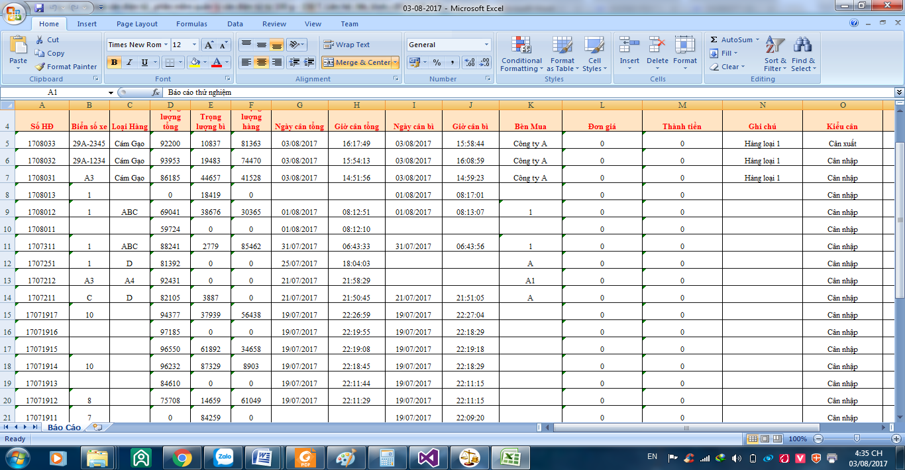Open the font name dropdown
905x470 pixels.
click(x=165, y=45)
